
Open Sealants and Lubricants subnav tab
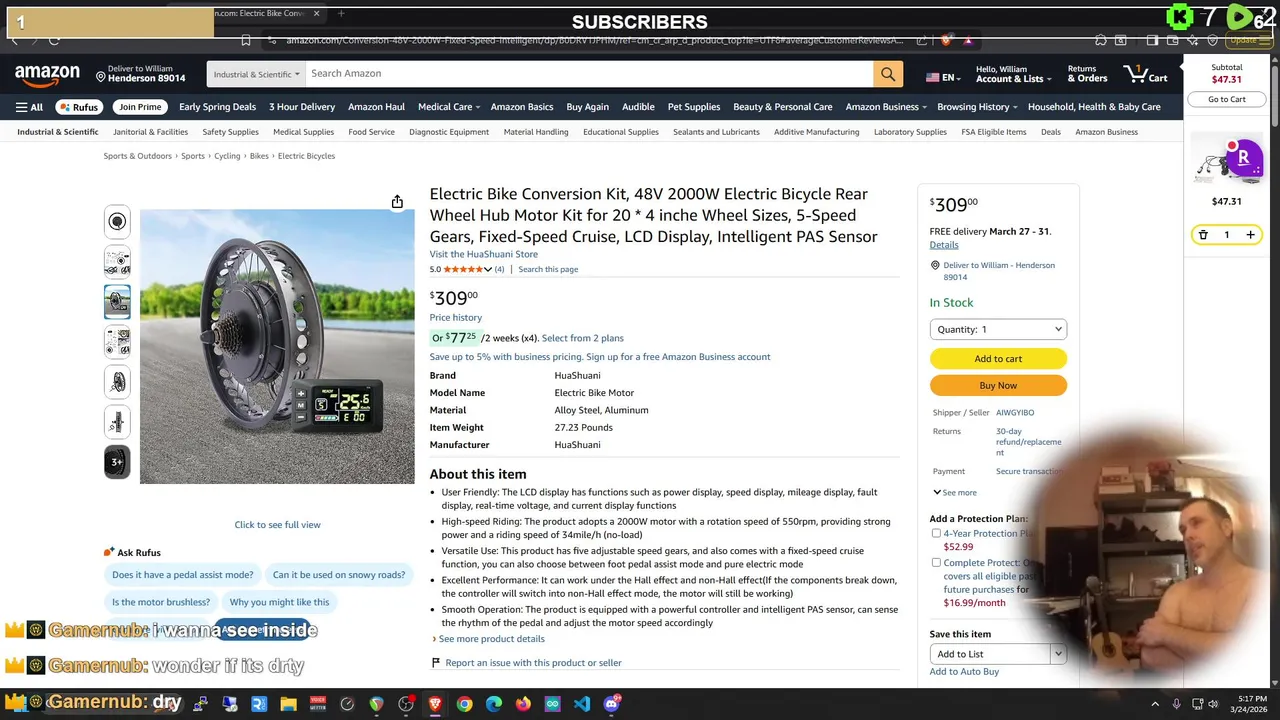click(716, 132)
